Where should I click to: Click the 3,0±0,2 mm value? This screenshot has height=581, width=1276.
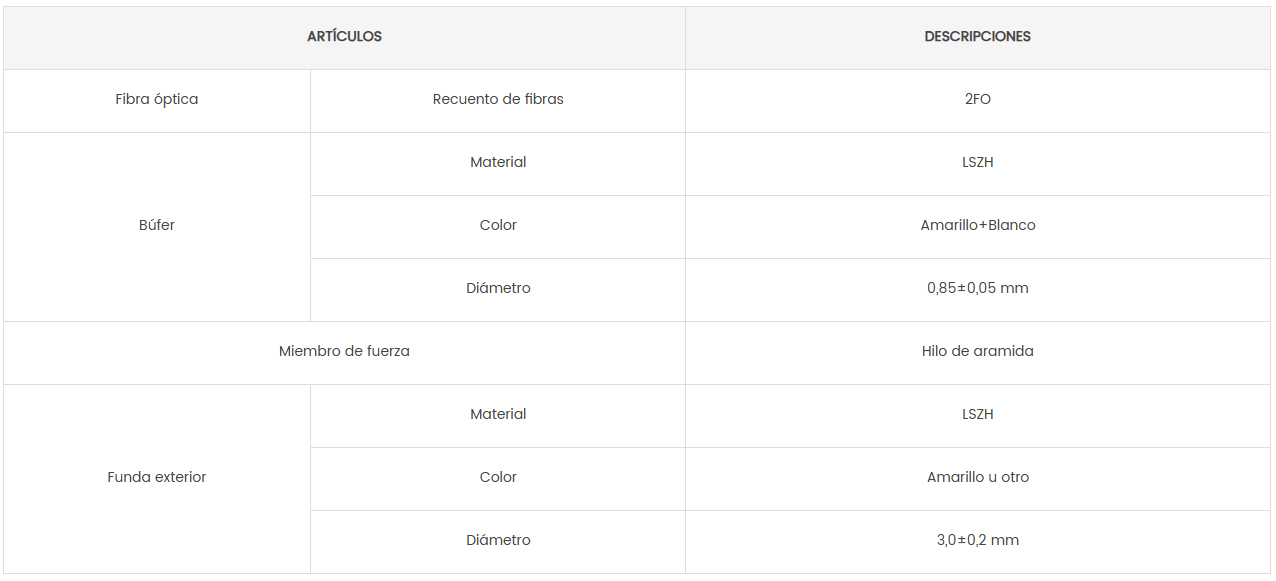pyautogui.click(x=978, y=541)
